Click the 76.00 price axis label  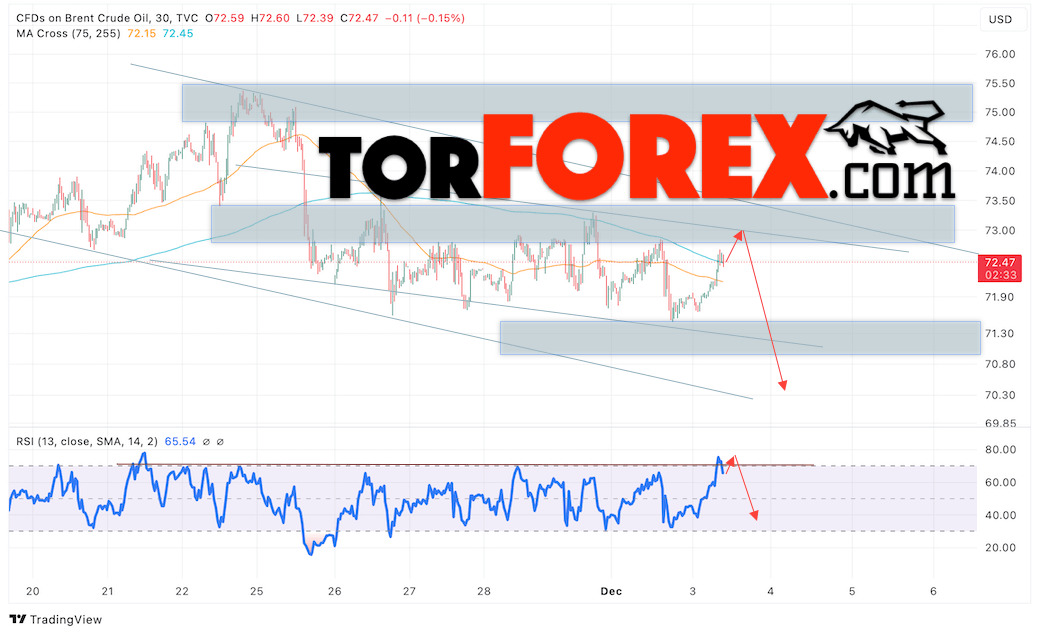tap(1000, 54)
